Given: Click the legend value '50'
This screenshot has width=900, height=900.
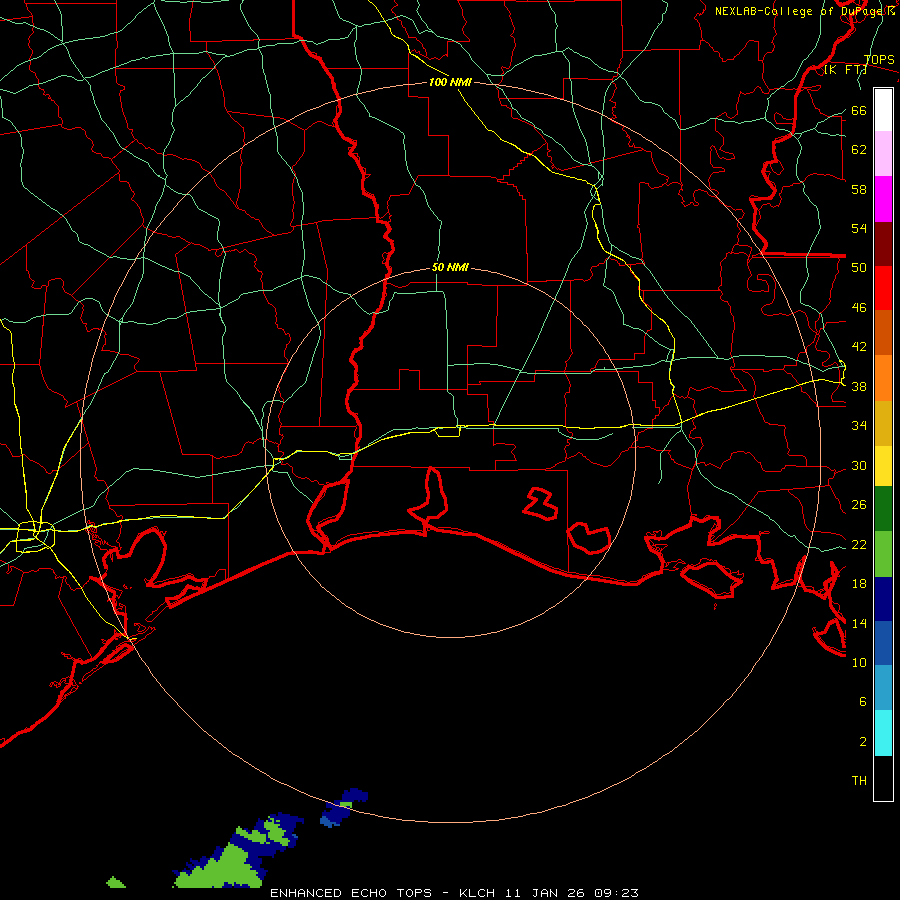Looking at the screenshot, I should pyautogui.click(x=859, y=267).
